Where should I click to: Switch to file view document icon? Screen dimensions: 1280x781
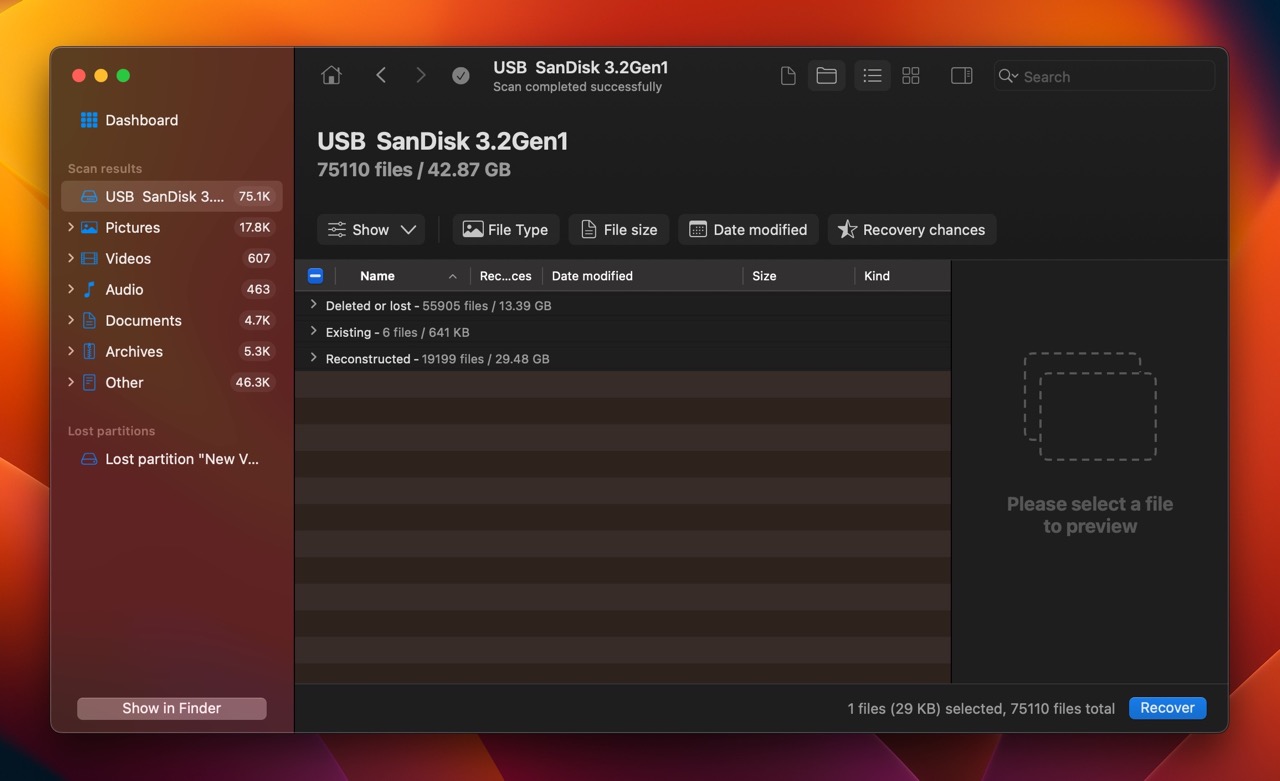click(x=788, y=76)
